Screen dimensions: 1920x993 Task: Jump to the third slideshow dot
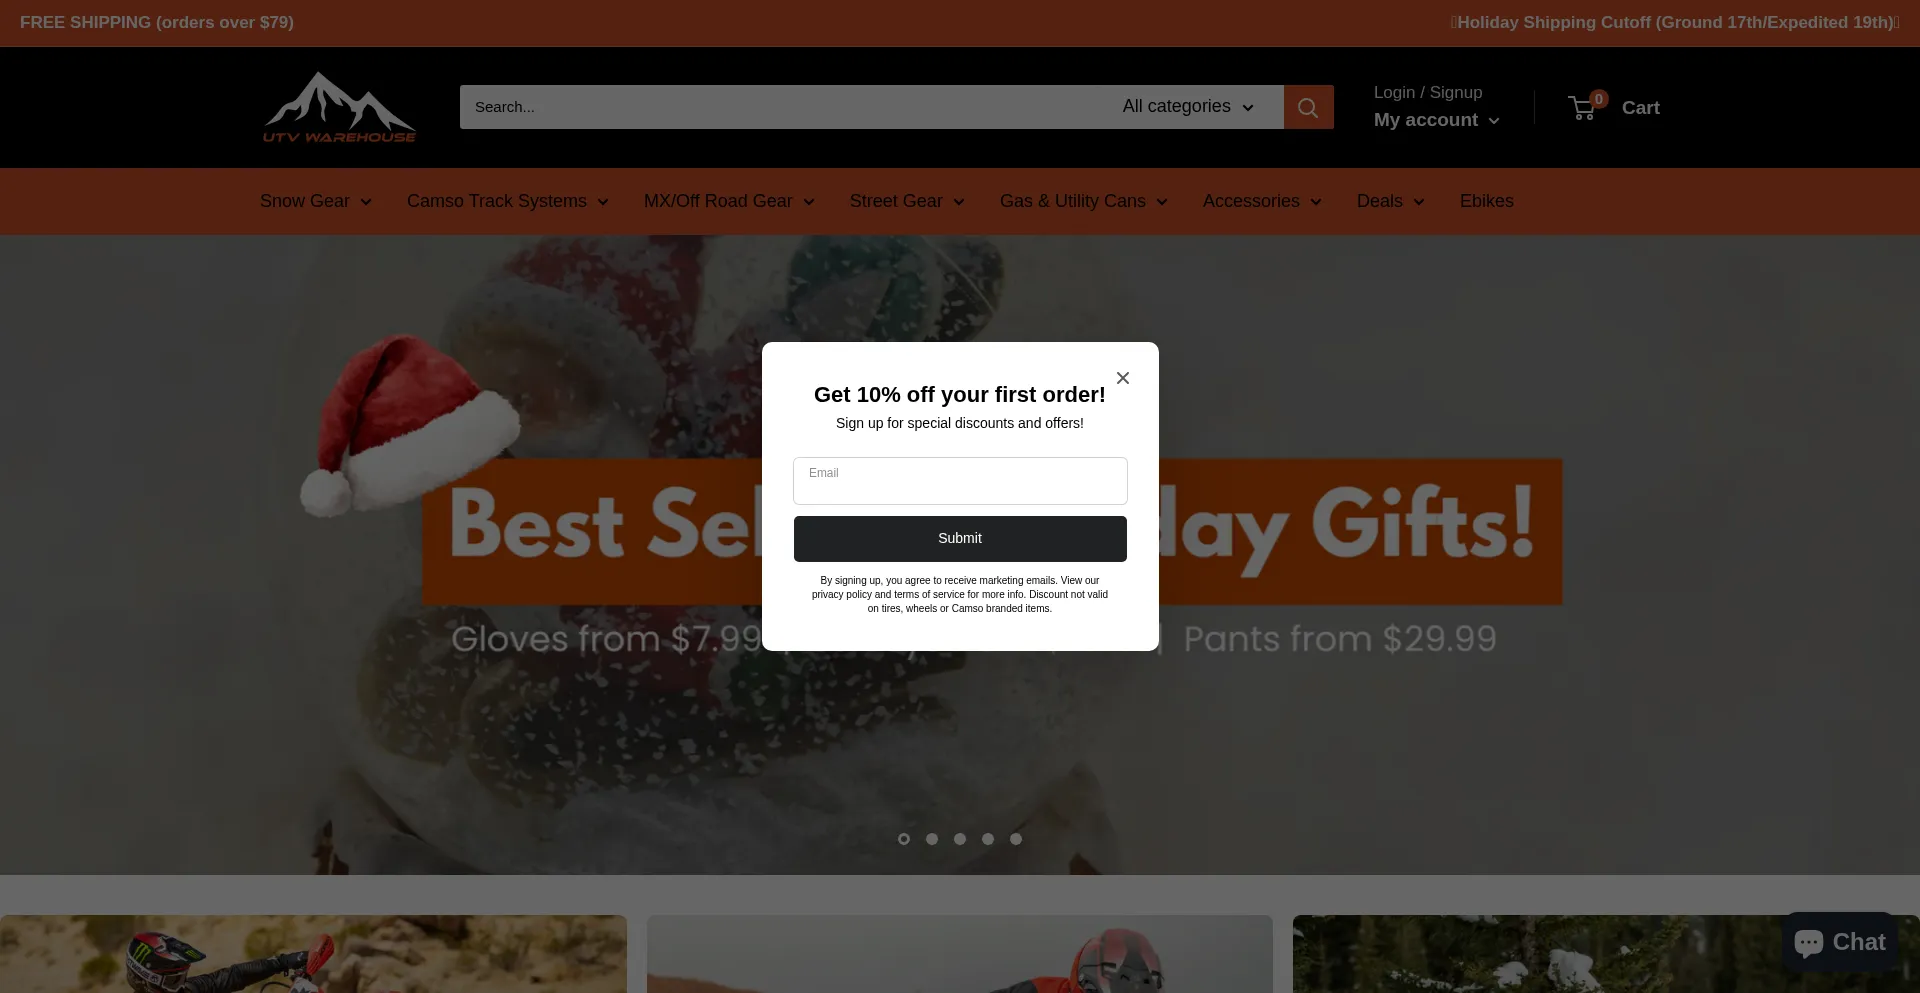(x=960, y=839)
